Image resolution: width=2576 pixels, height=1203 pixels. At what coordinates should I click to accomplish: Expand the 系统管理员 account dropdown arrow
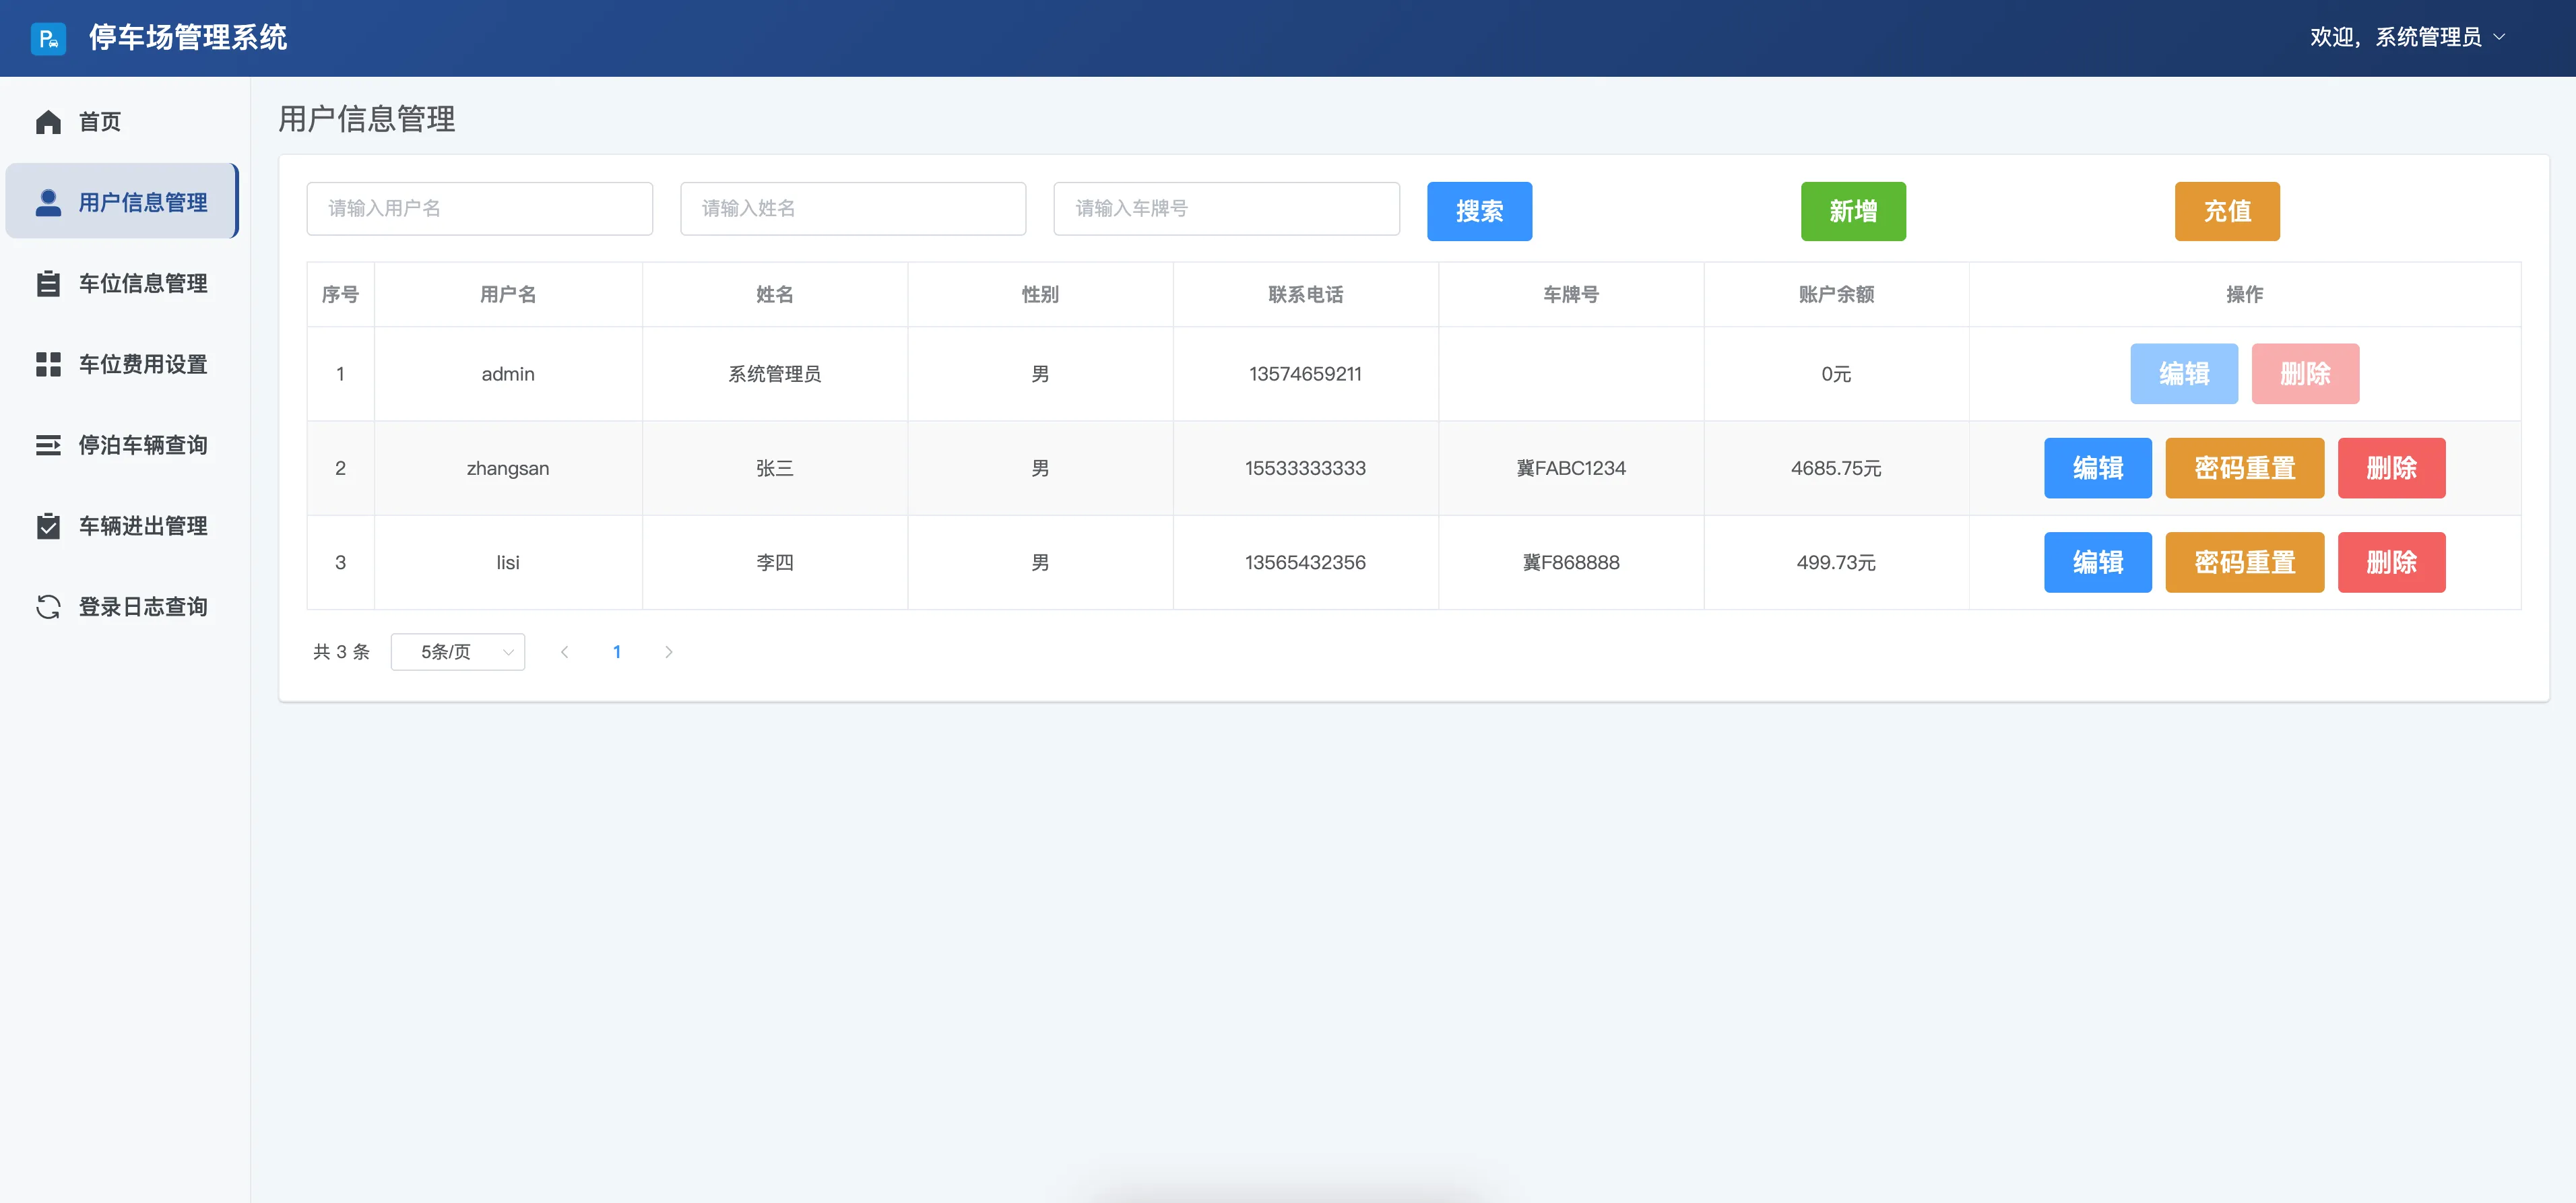2500,37
